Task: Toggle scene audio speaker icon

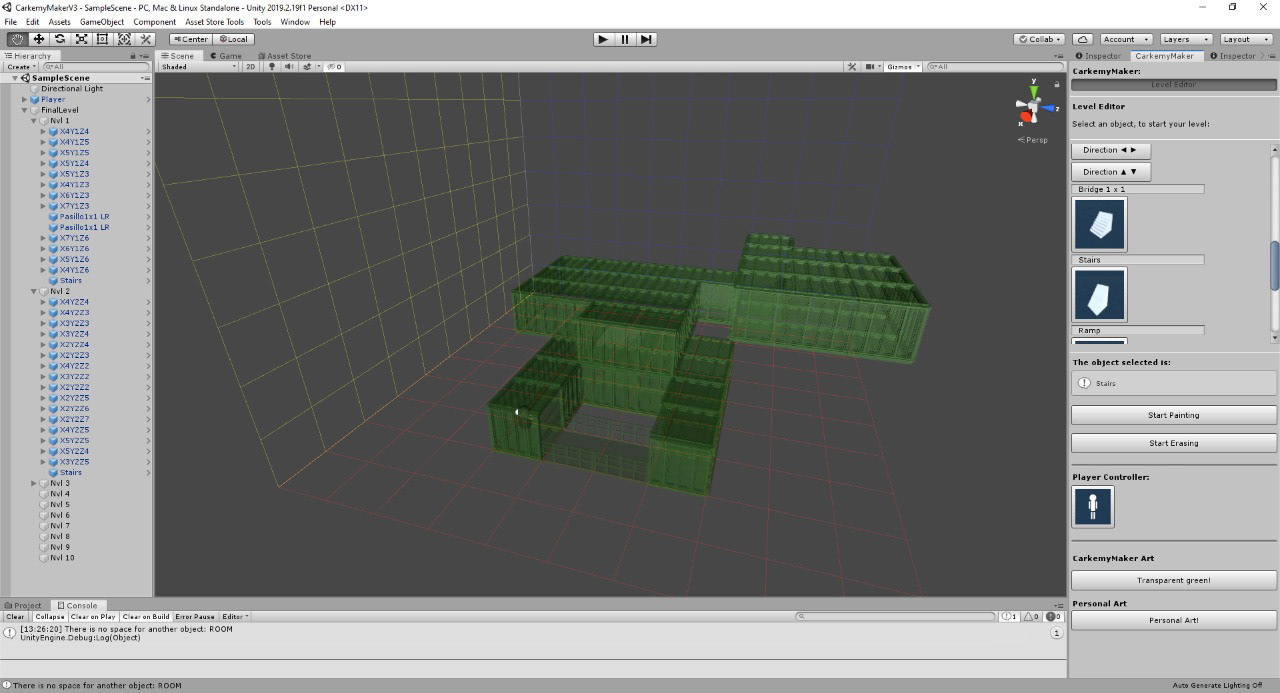Action: tap(289, 67)
